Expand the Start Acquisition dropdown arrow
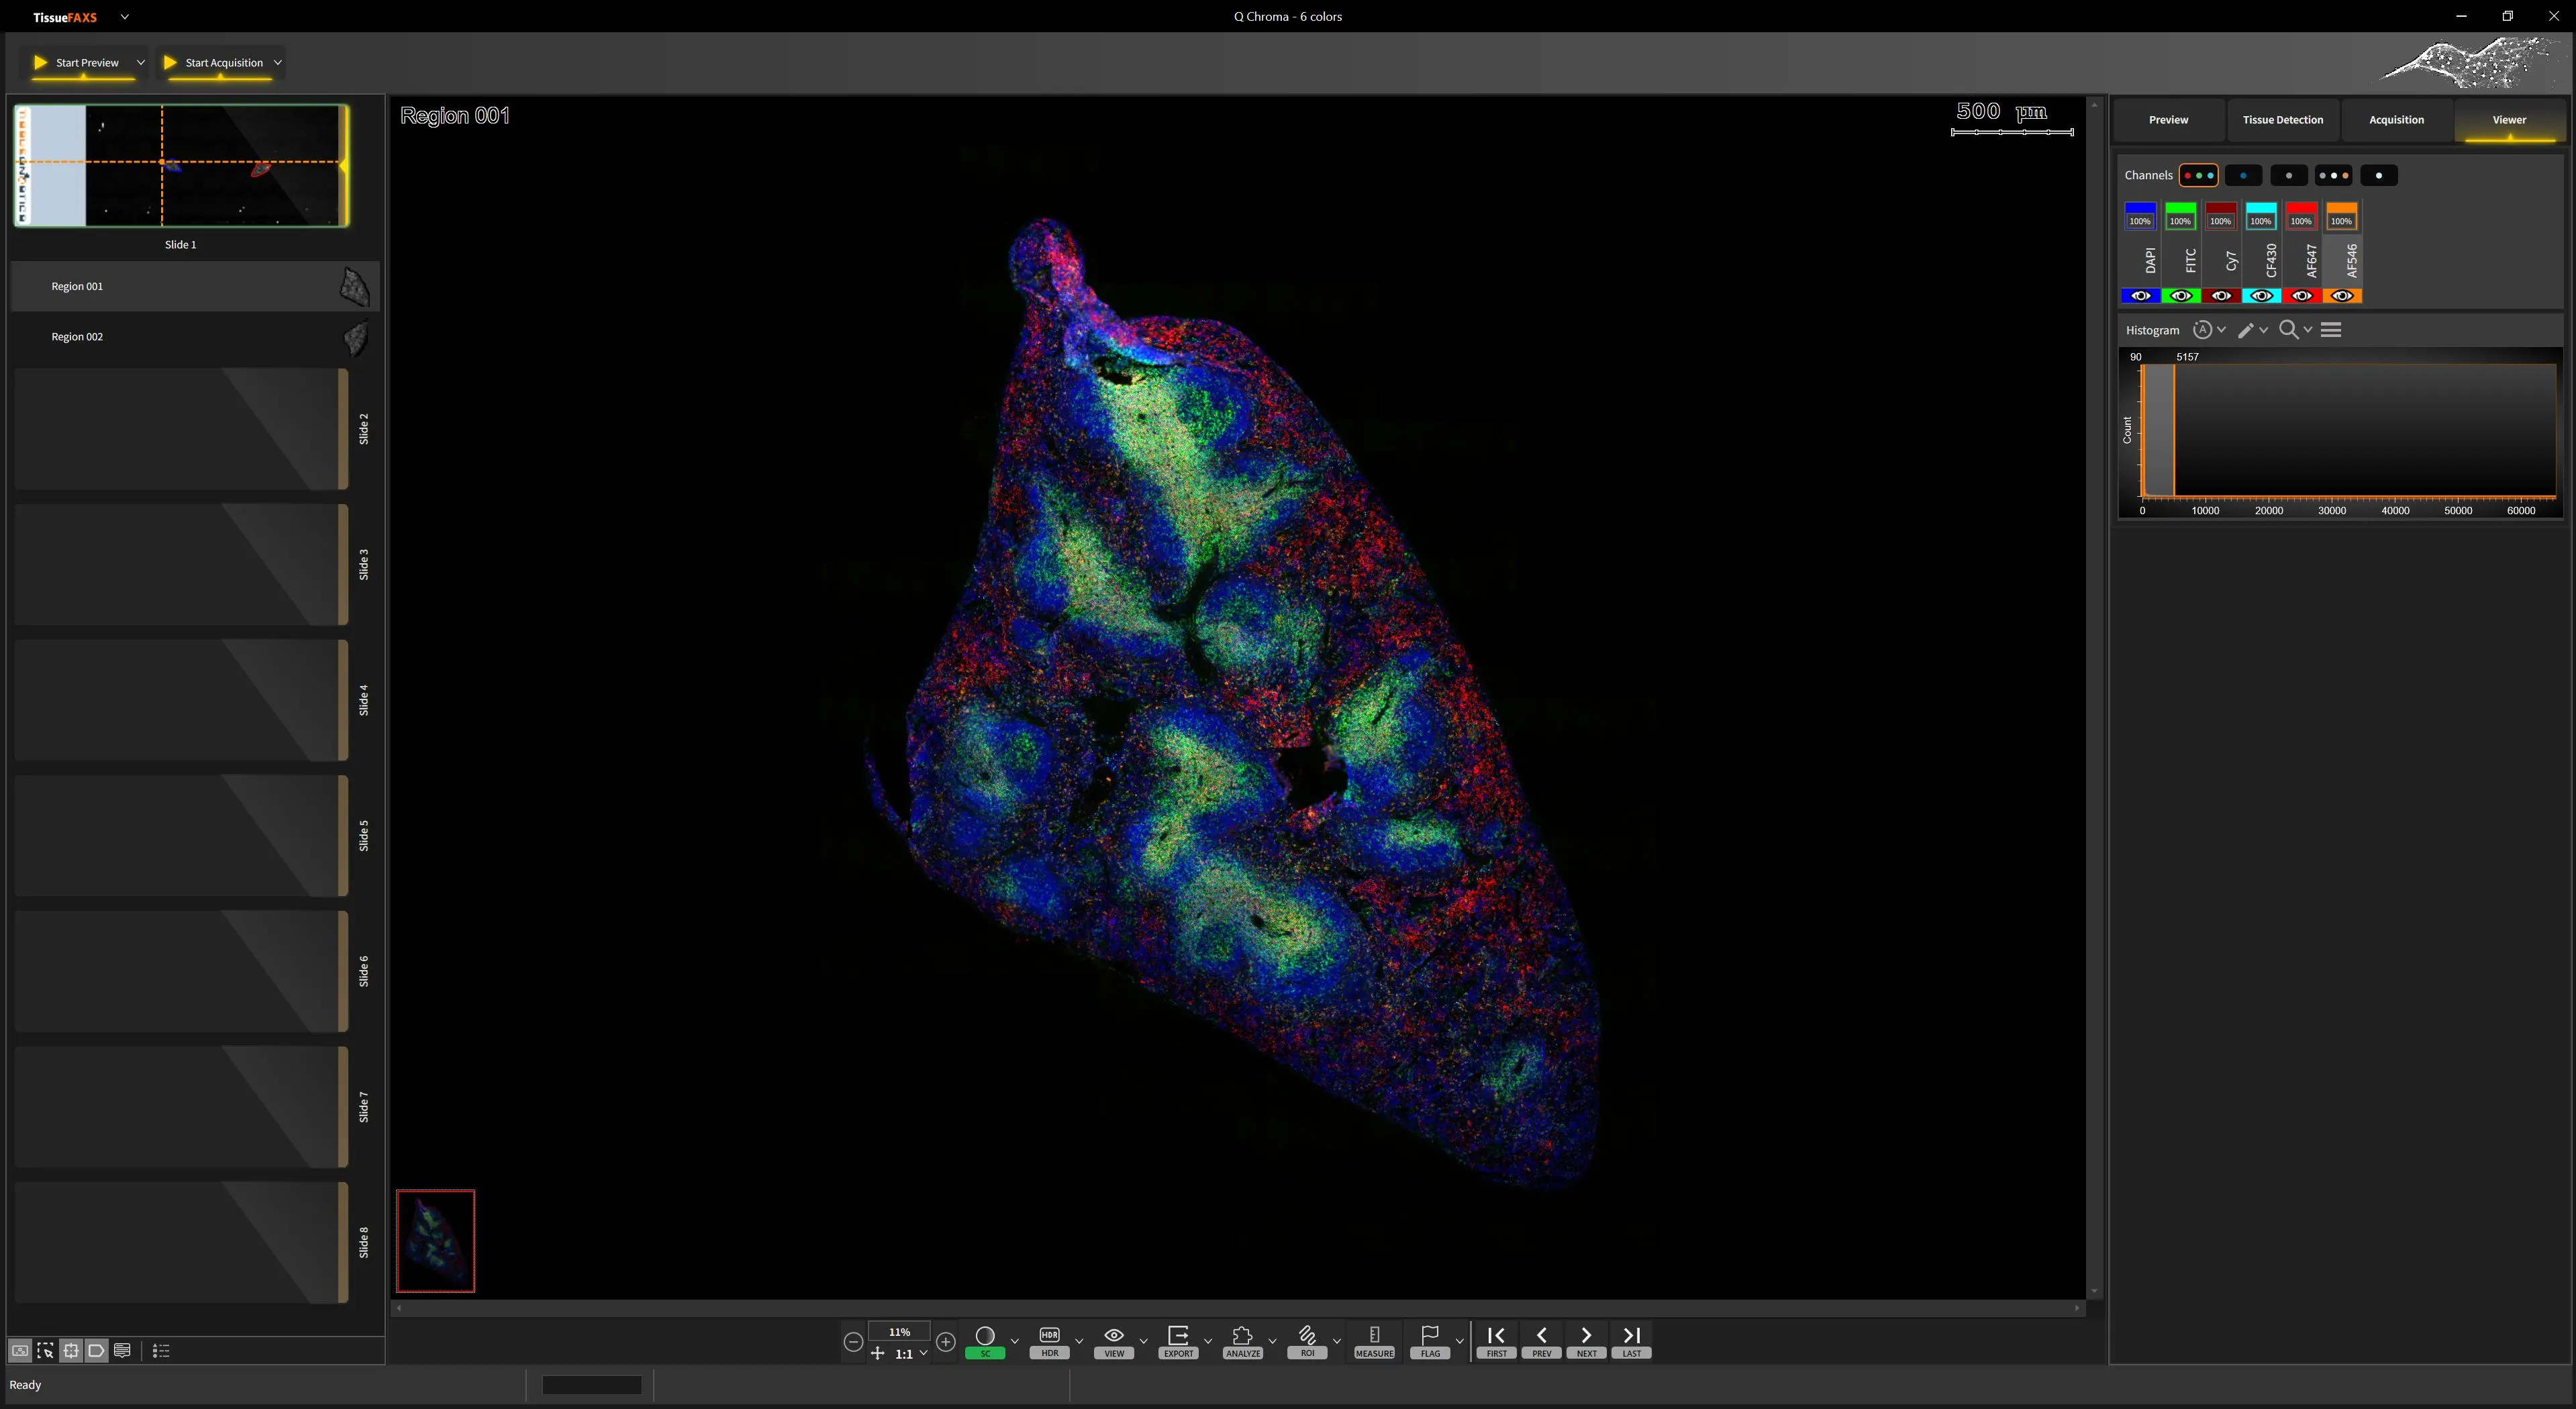This screenshot has height=1409, width=2576. click(278, 63)
